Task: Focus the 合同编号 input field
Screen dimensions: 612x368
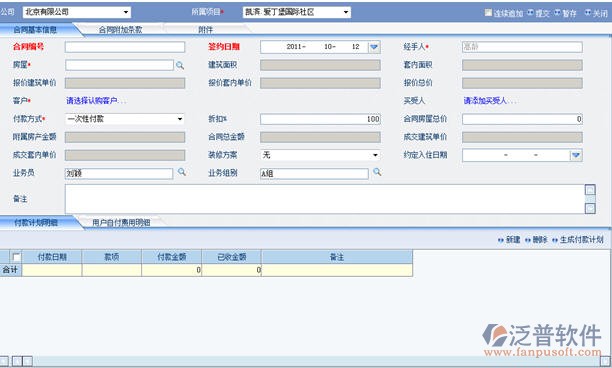Action: (125, 47)
